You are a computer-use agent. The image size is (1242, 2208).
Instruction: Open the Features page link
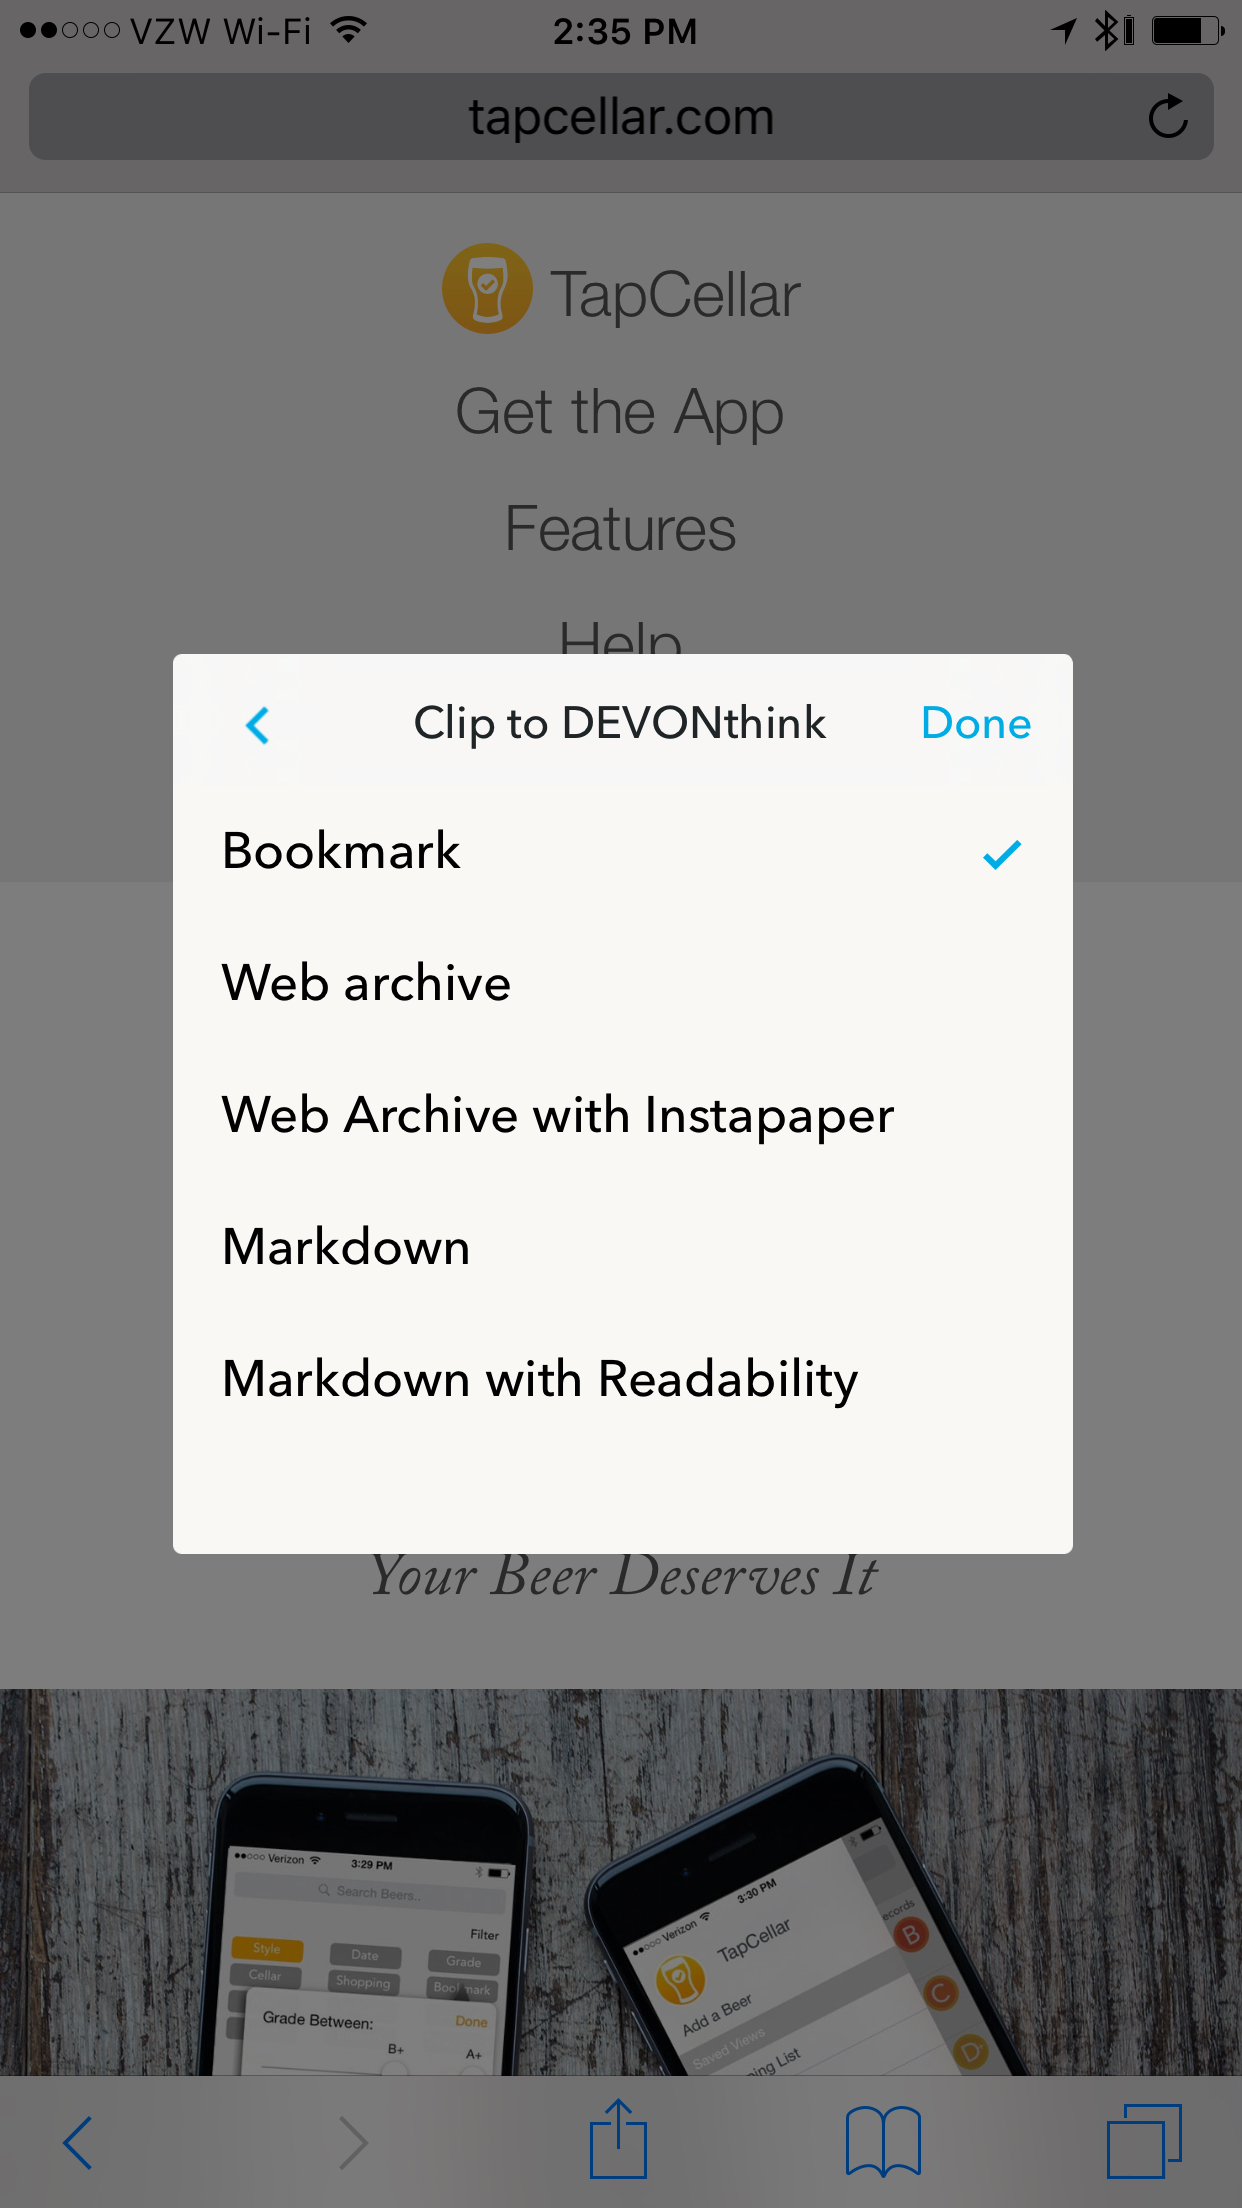621,528
